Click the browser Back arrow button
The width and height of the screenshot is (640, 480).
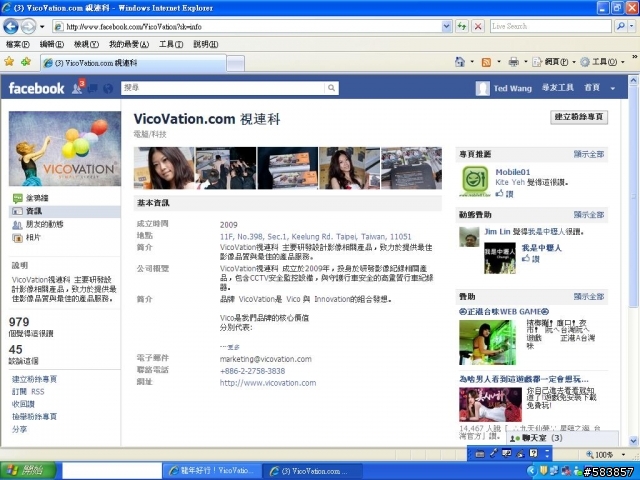pyautogui.click(x=11, y=27)
